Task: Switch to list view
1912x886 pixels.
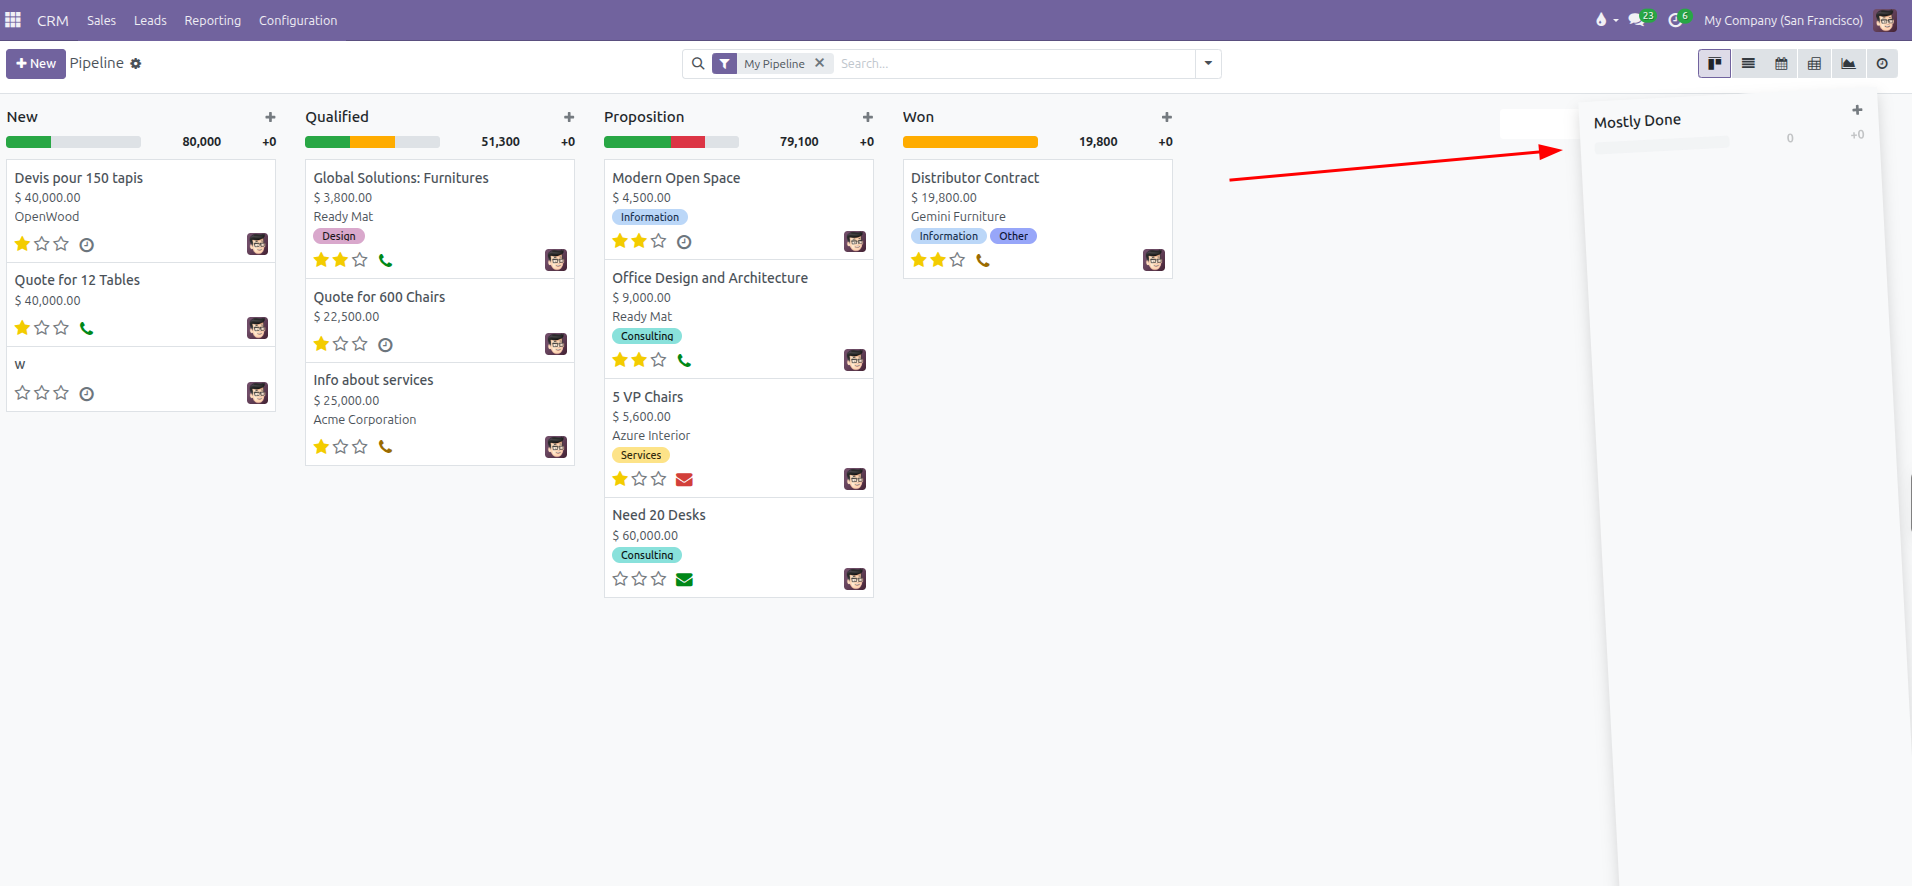Action: [1748, 64]
